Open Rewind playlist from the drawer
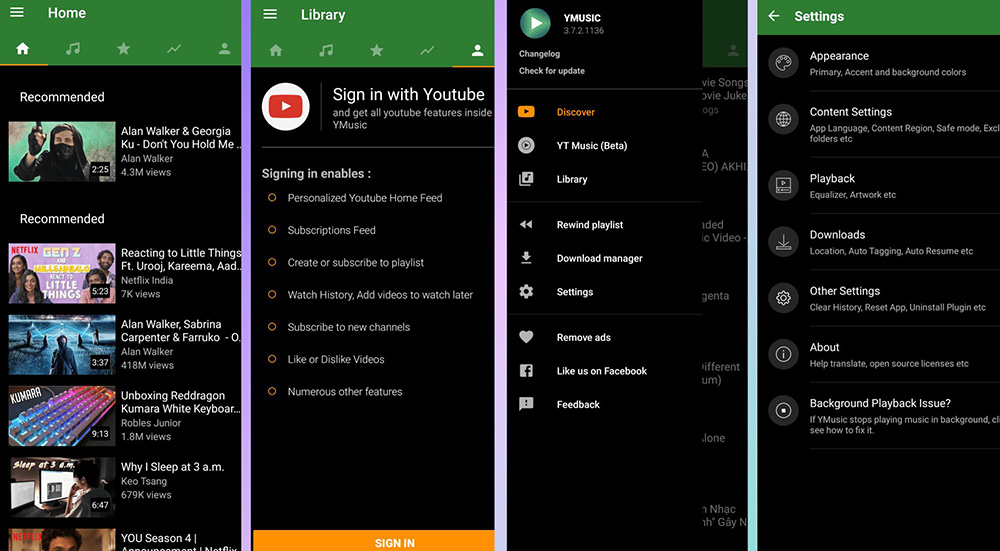1000x551 pixels. [589, 225]
